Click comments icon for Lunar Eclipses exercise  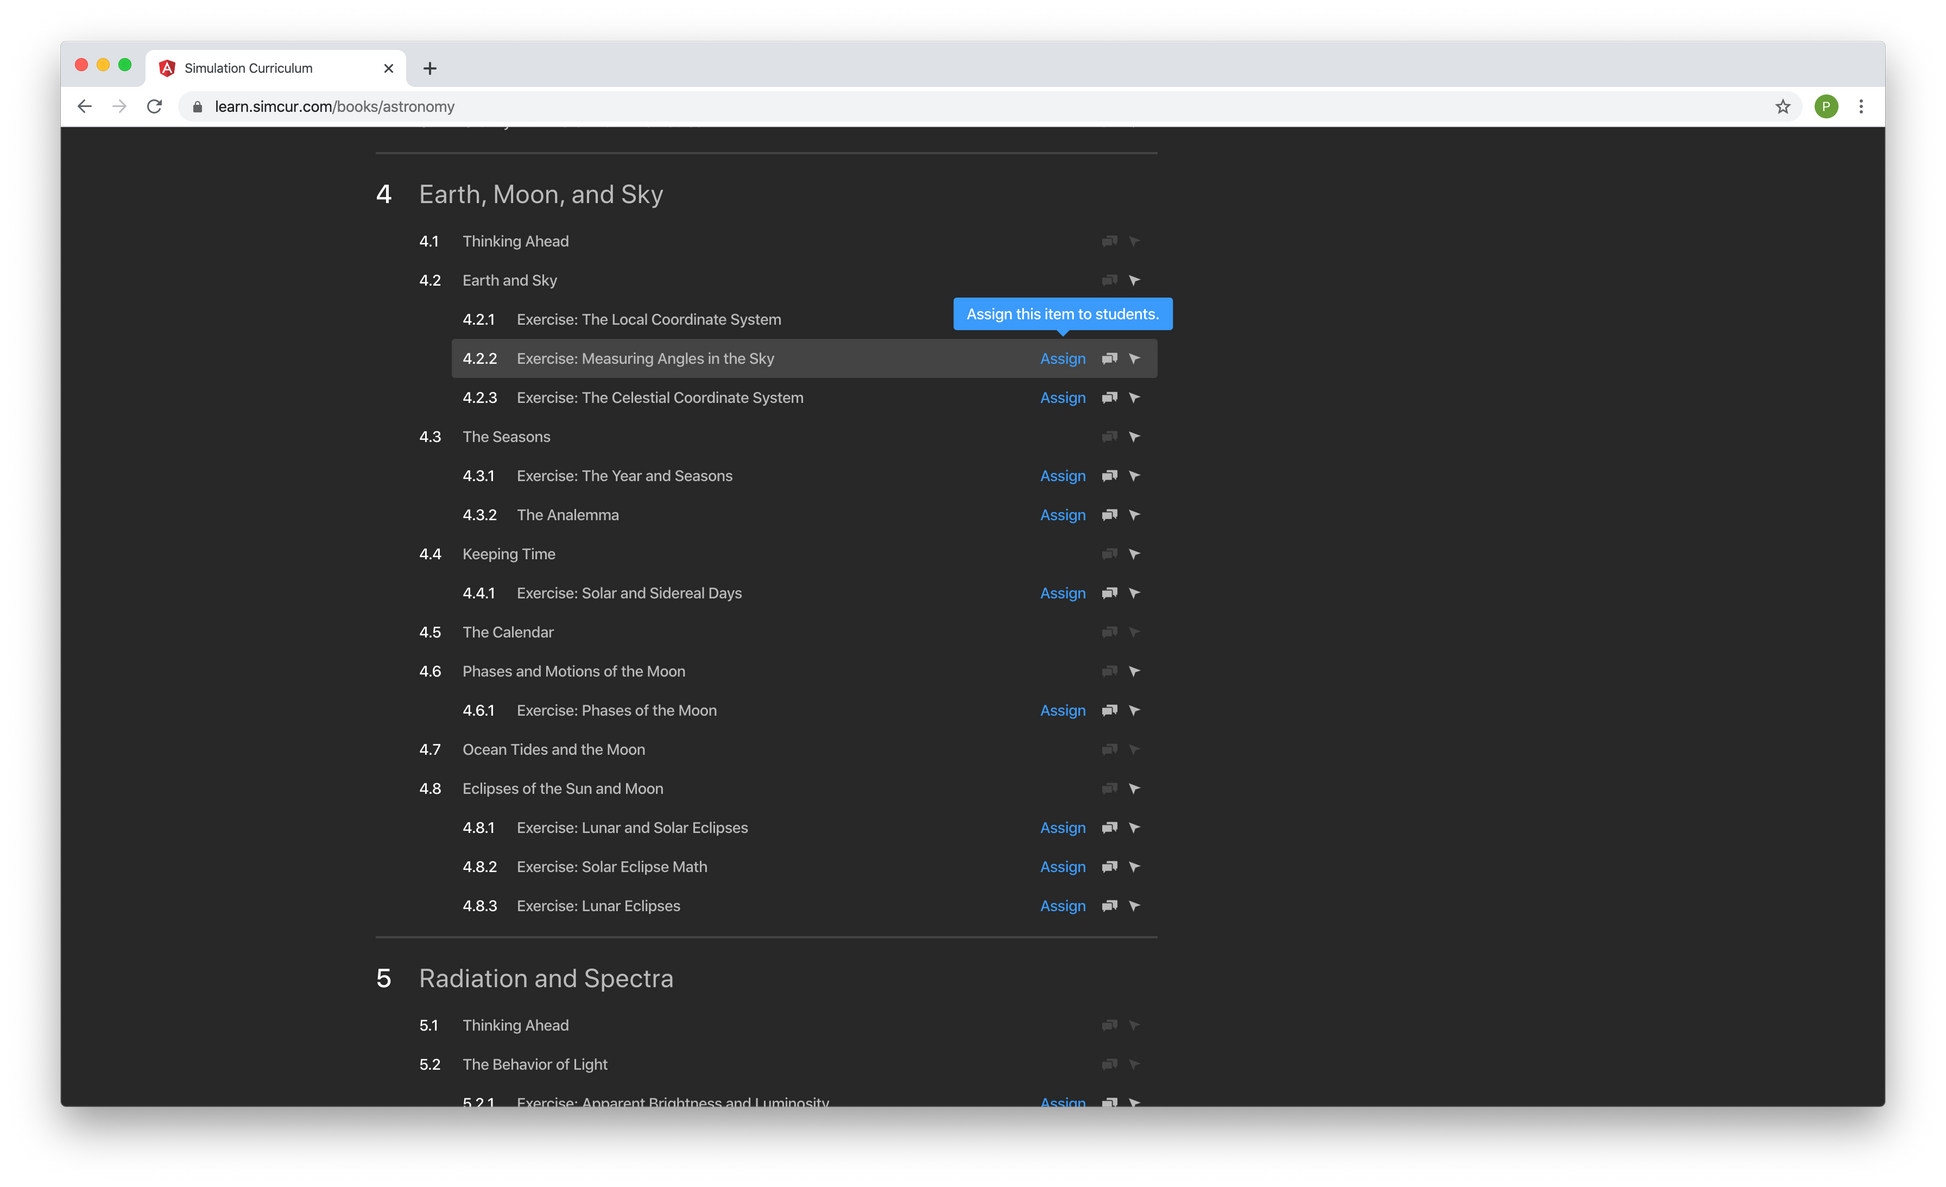click(x=1109, y=906)
